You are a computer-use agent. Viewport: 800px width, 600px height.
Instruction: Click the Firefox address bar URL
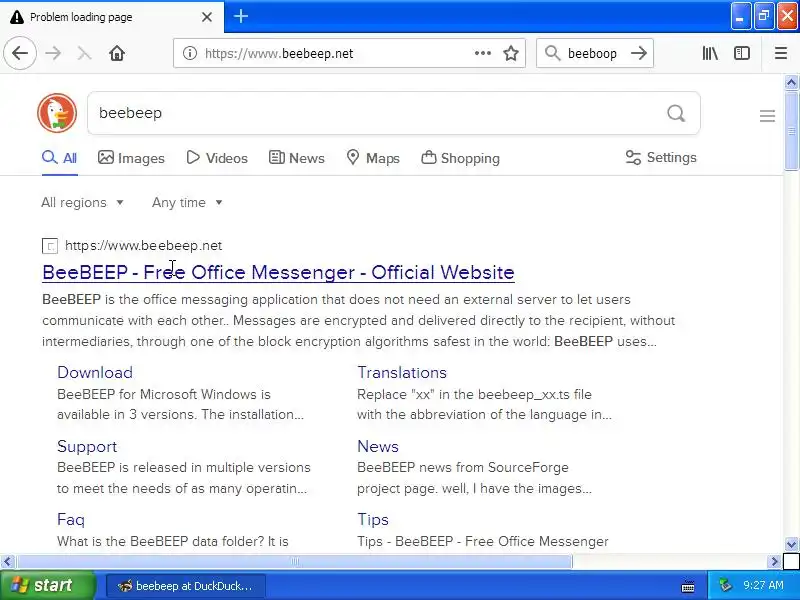click(x=279, y=53)
